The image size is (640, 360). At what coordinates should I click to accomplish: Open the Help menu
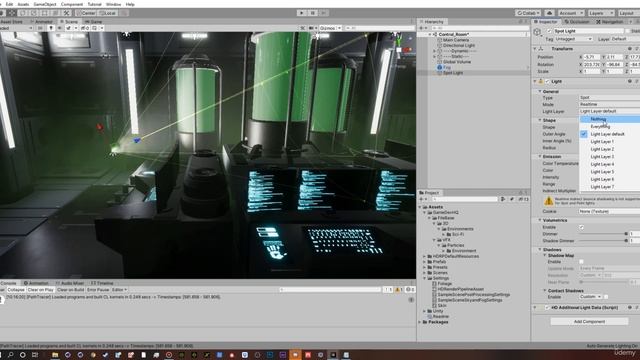tap(130, 4)
